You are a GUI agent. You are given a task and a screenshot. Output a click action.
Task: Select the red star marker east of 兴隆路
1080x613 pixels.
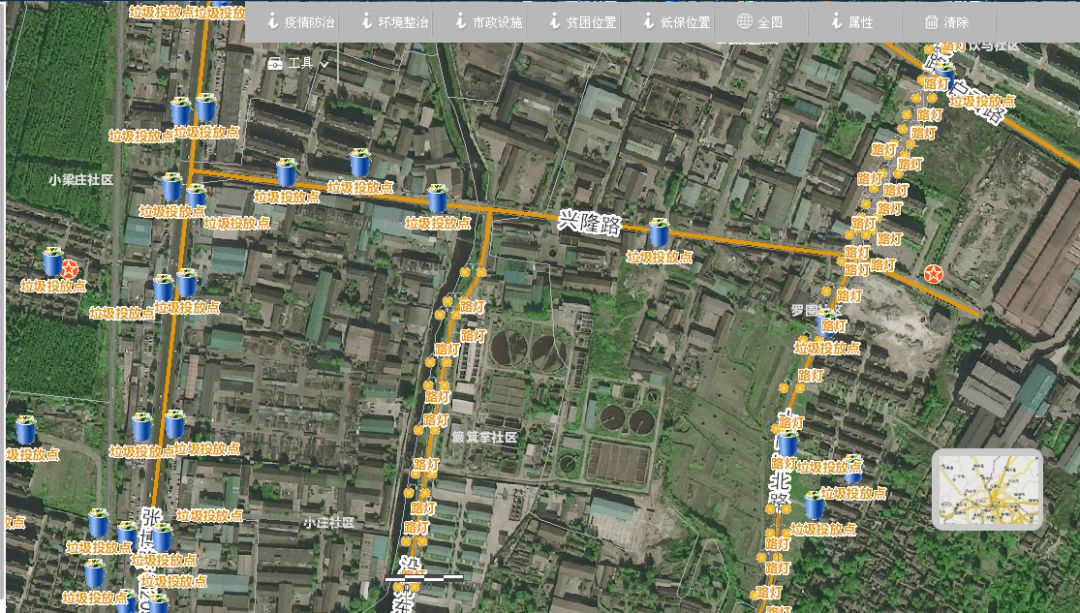tap(933, 273)
